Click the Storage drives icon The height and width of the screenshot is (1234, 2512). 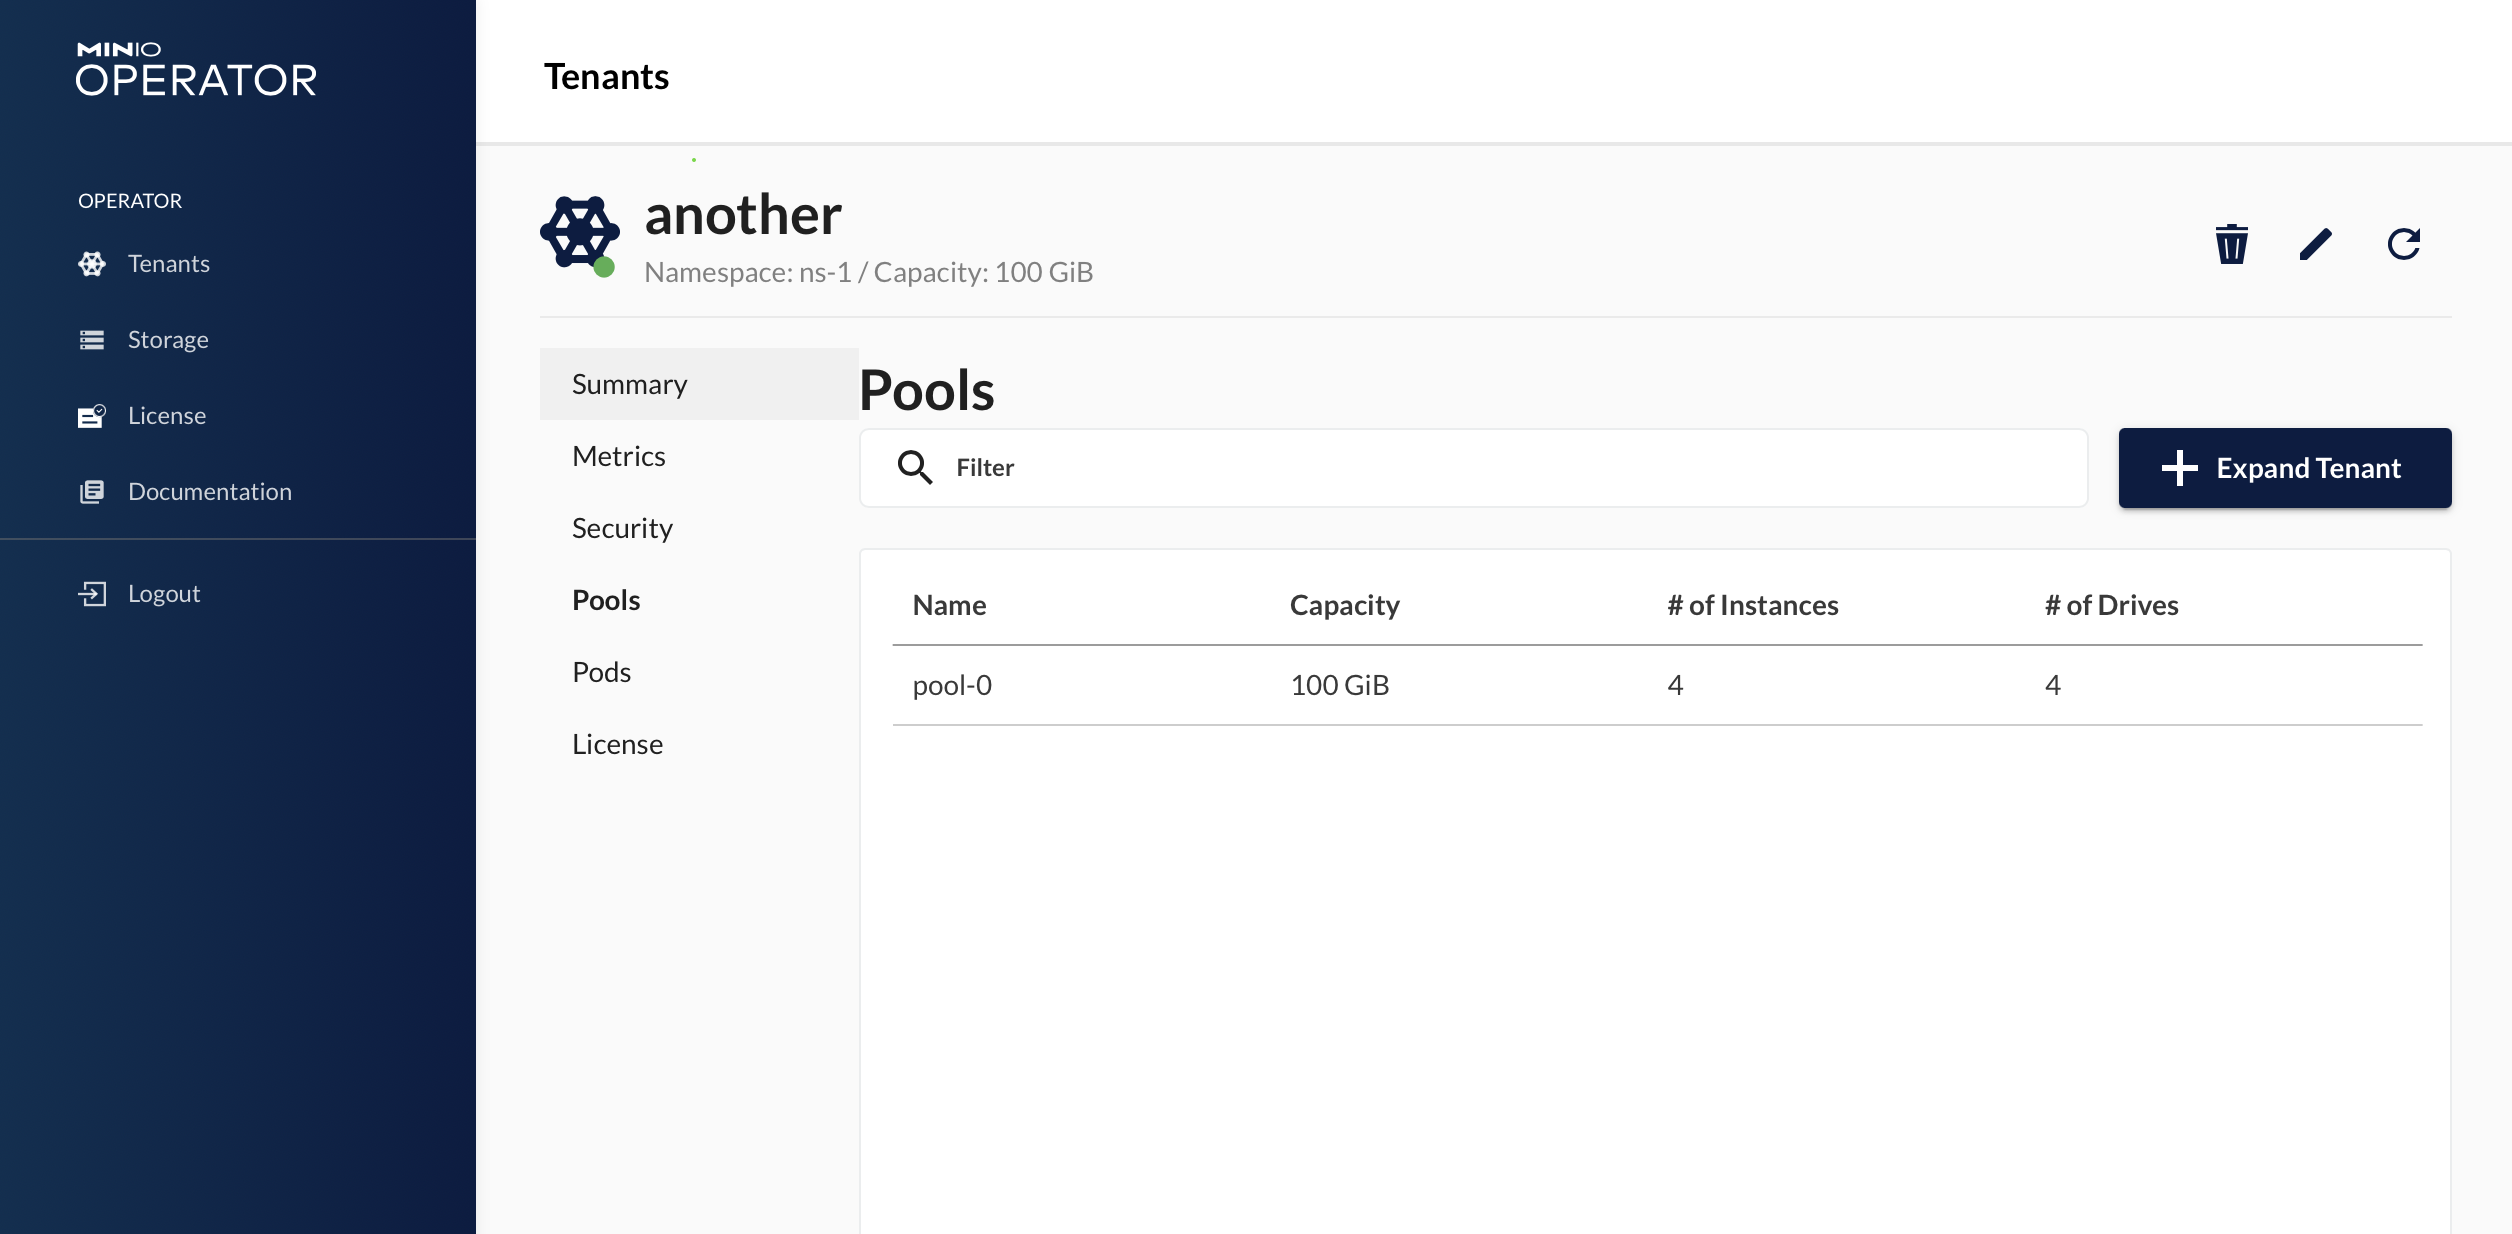[92, 340]
